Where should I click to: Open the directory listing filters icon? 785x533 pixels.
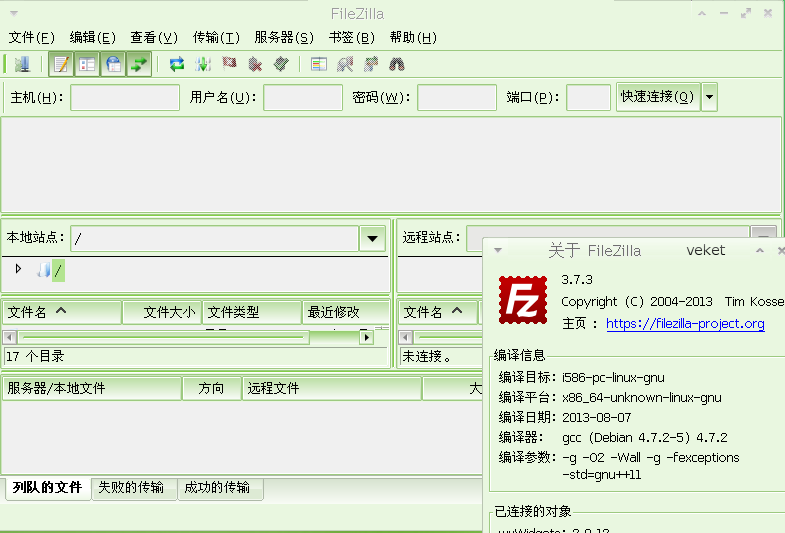pyautogui.click(x=319, y=64)
